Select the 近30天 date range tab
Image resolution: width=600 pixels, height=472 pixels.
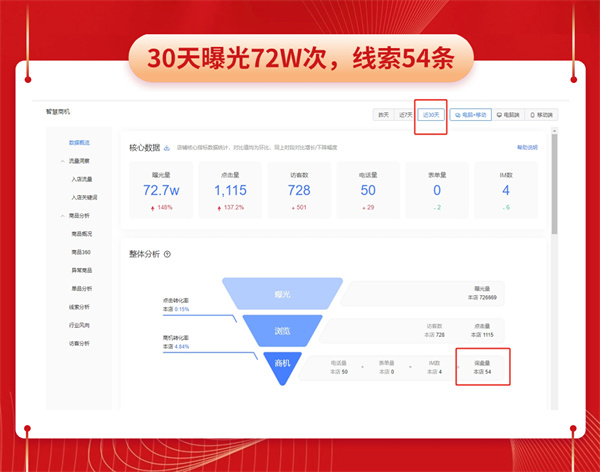pos(431,115)
